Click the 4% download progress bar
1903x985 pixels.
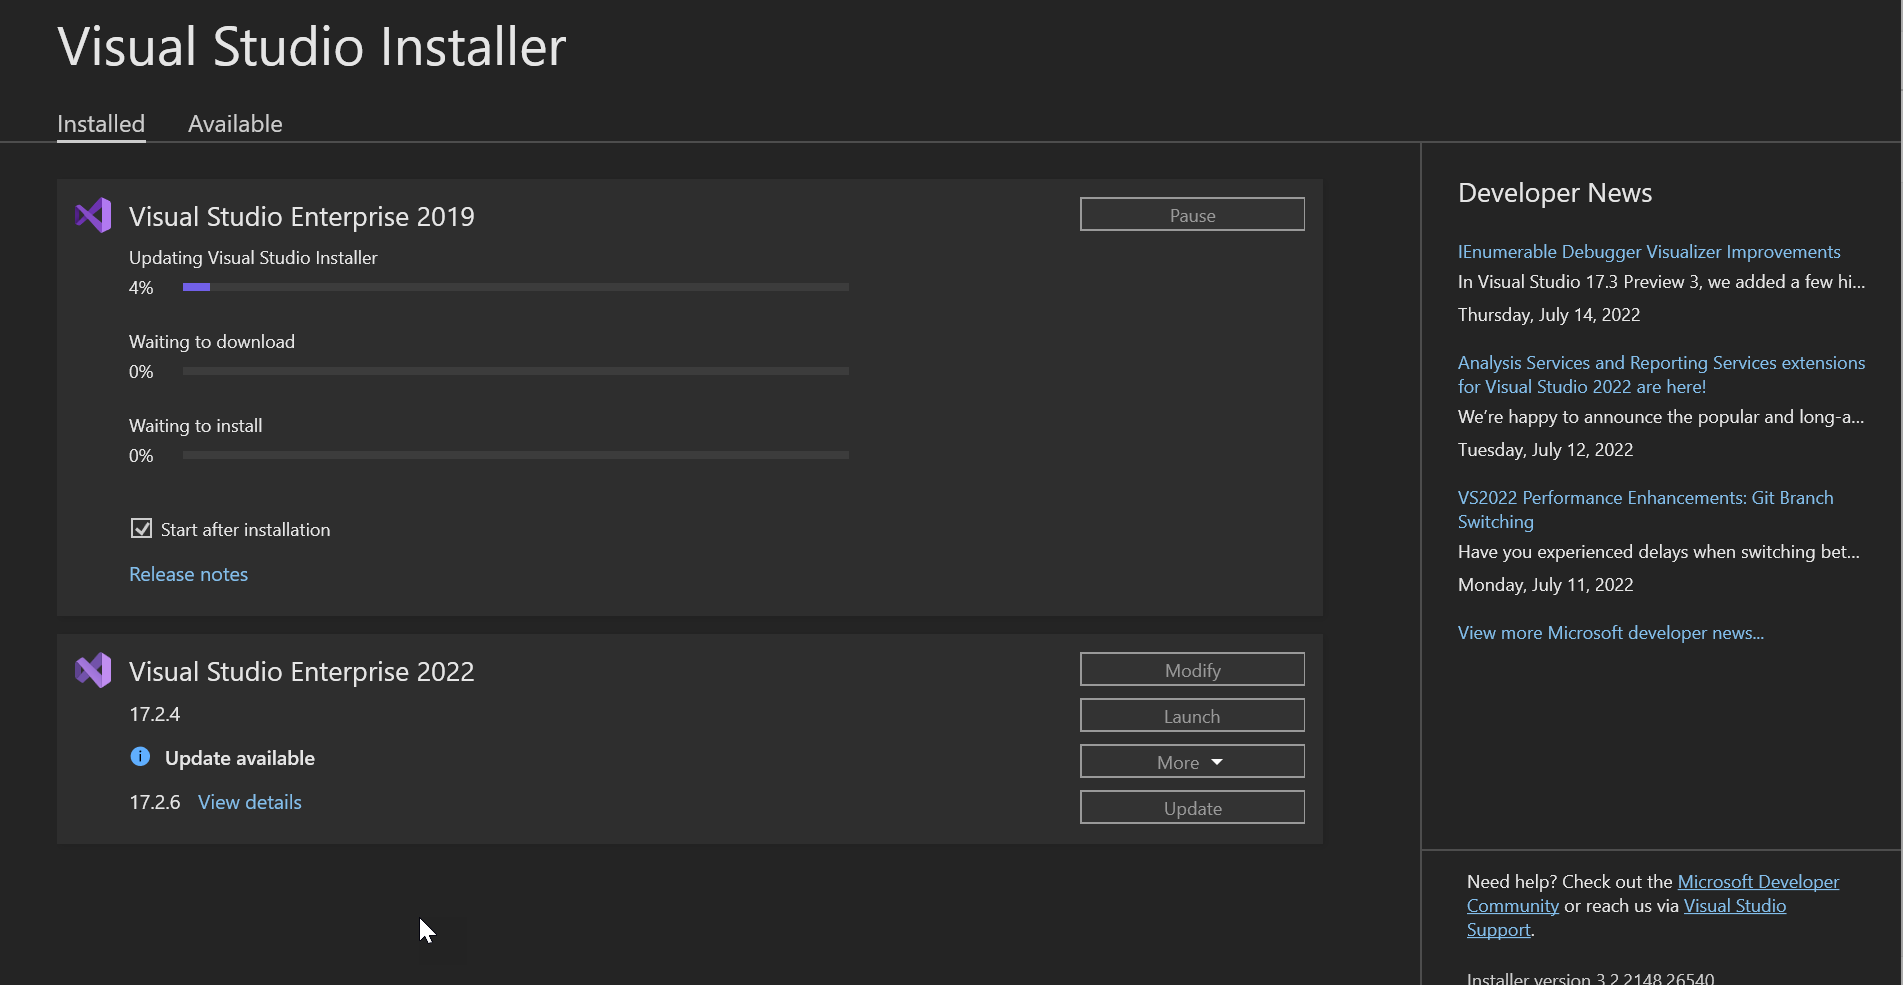click(515, 287)
